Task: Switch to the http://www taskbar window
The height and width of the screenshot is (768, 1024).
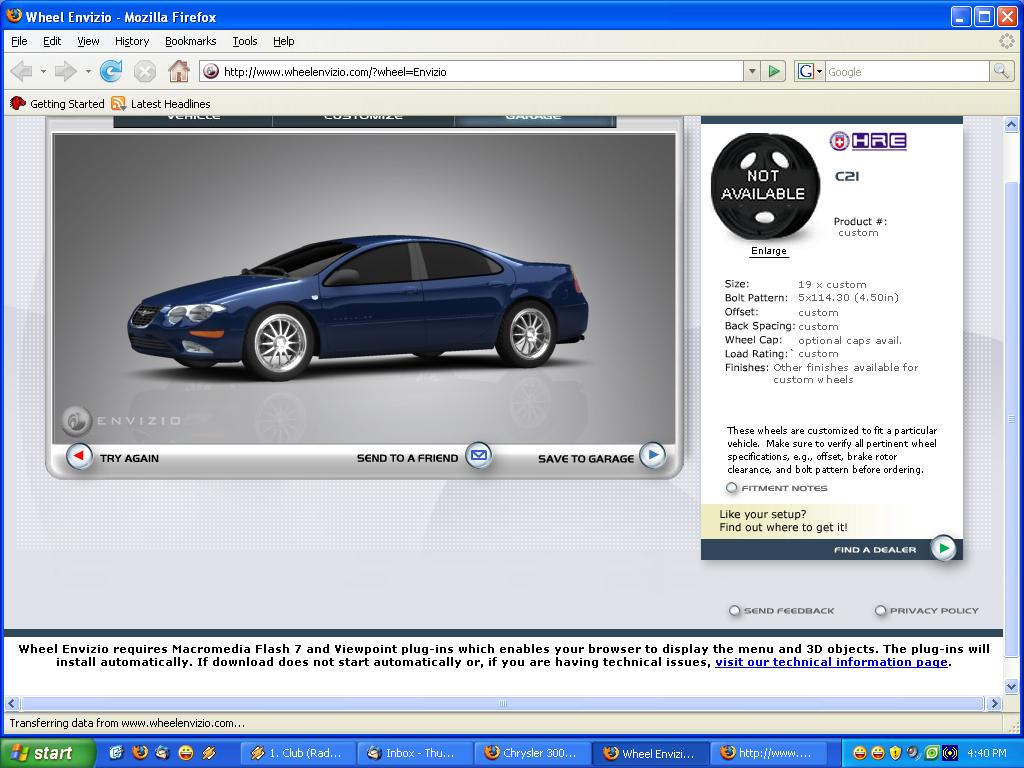Action: click(768, 753)
